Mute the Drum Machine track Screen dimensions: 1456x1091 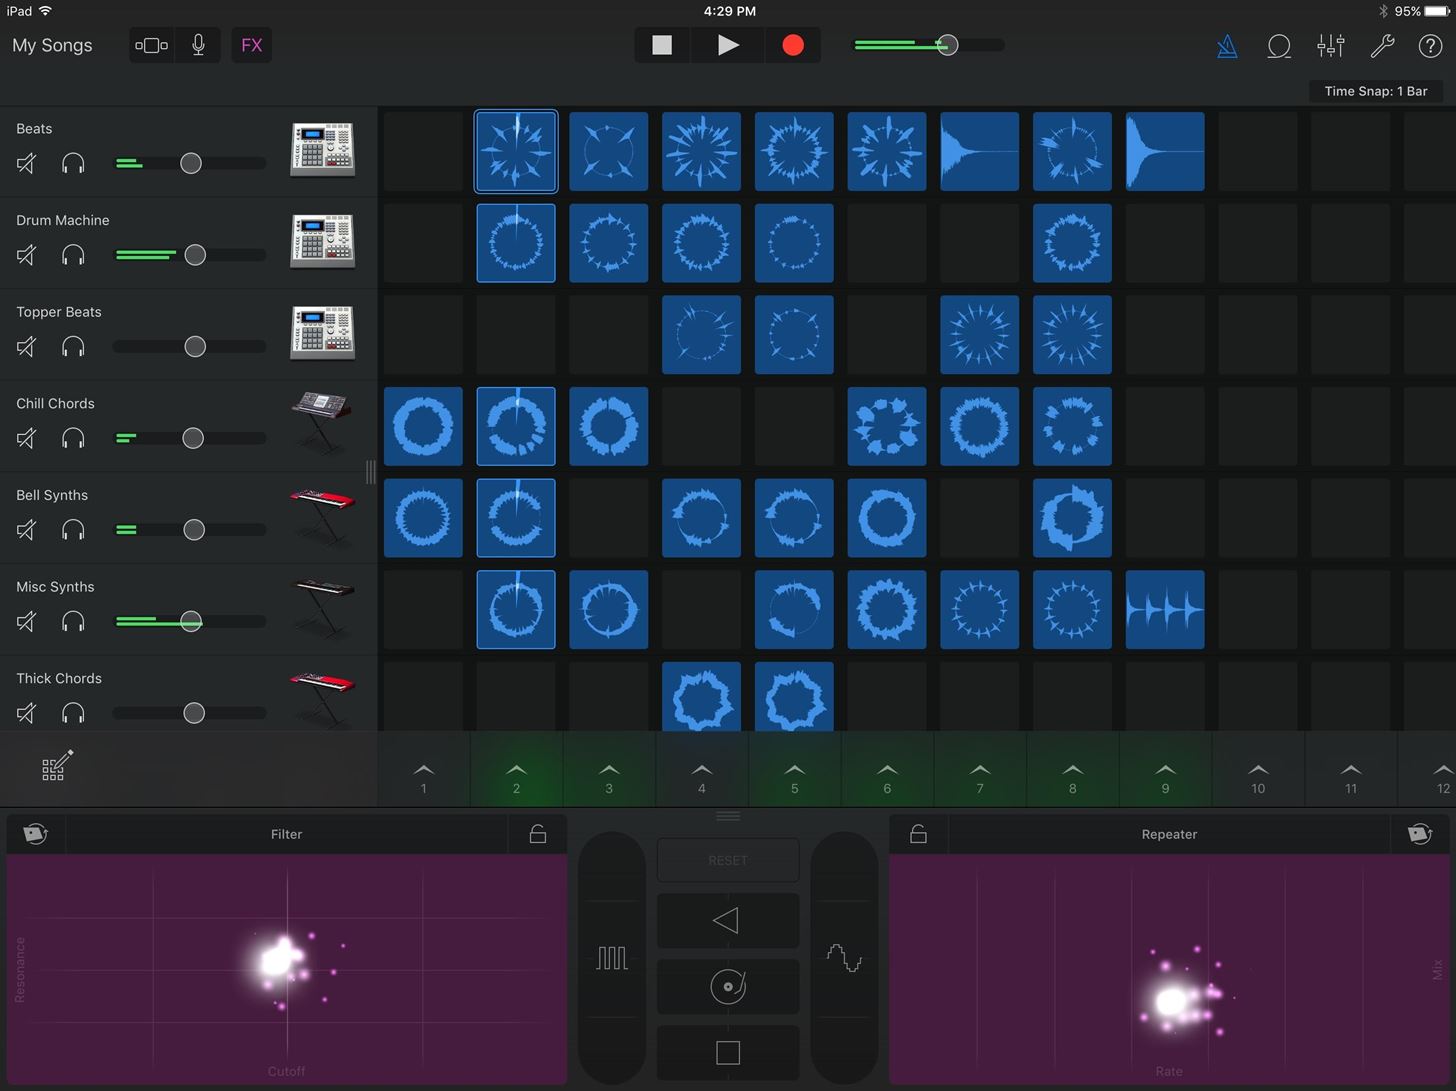click(27, 255)
